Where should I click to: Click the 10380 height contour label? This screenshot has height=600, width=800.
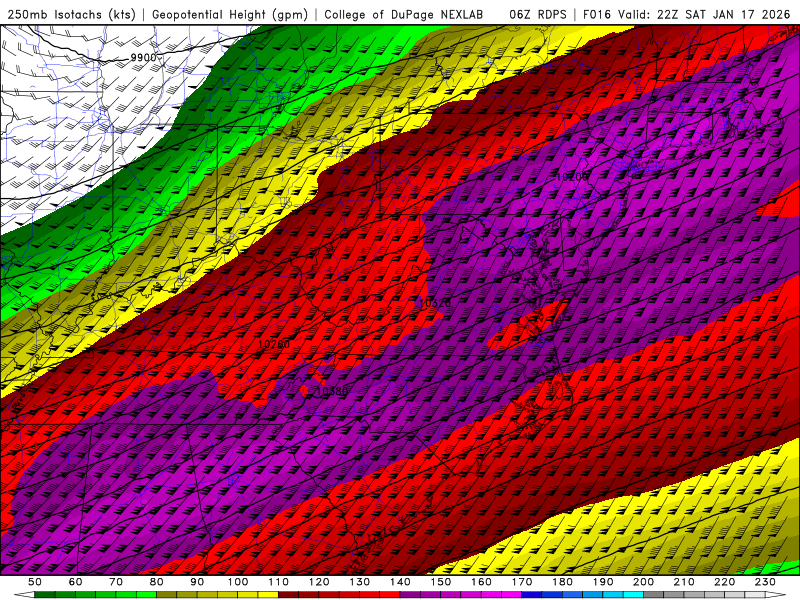tap(332, 391)
